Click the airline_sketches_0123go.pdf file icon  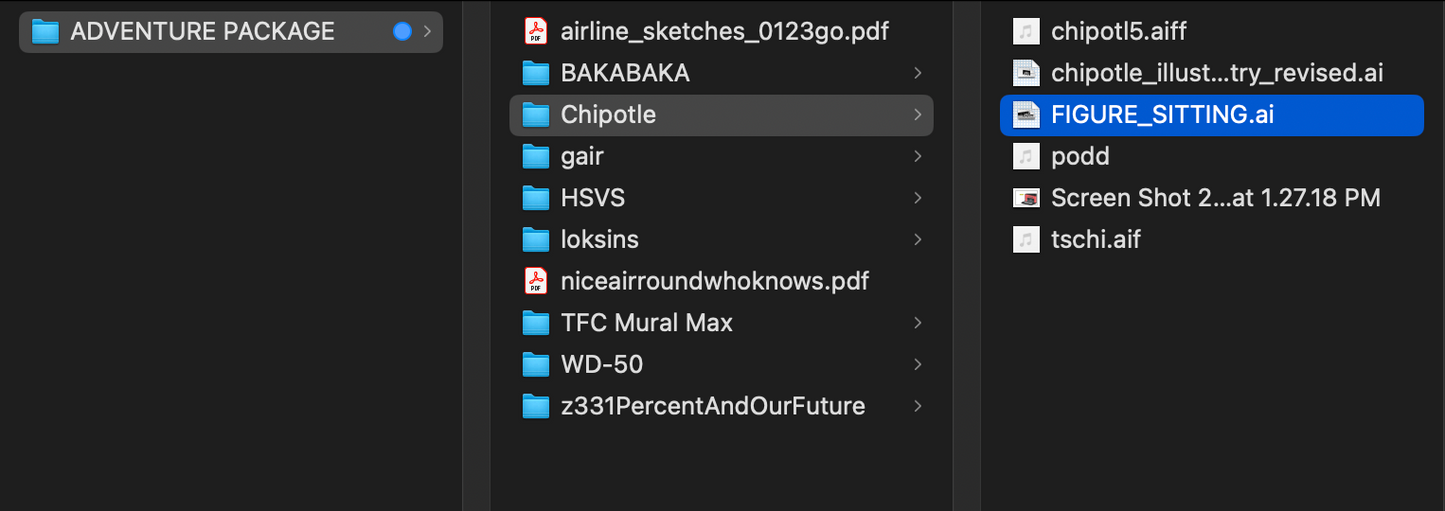(x=537, y=32)
